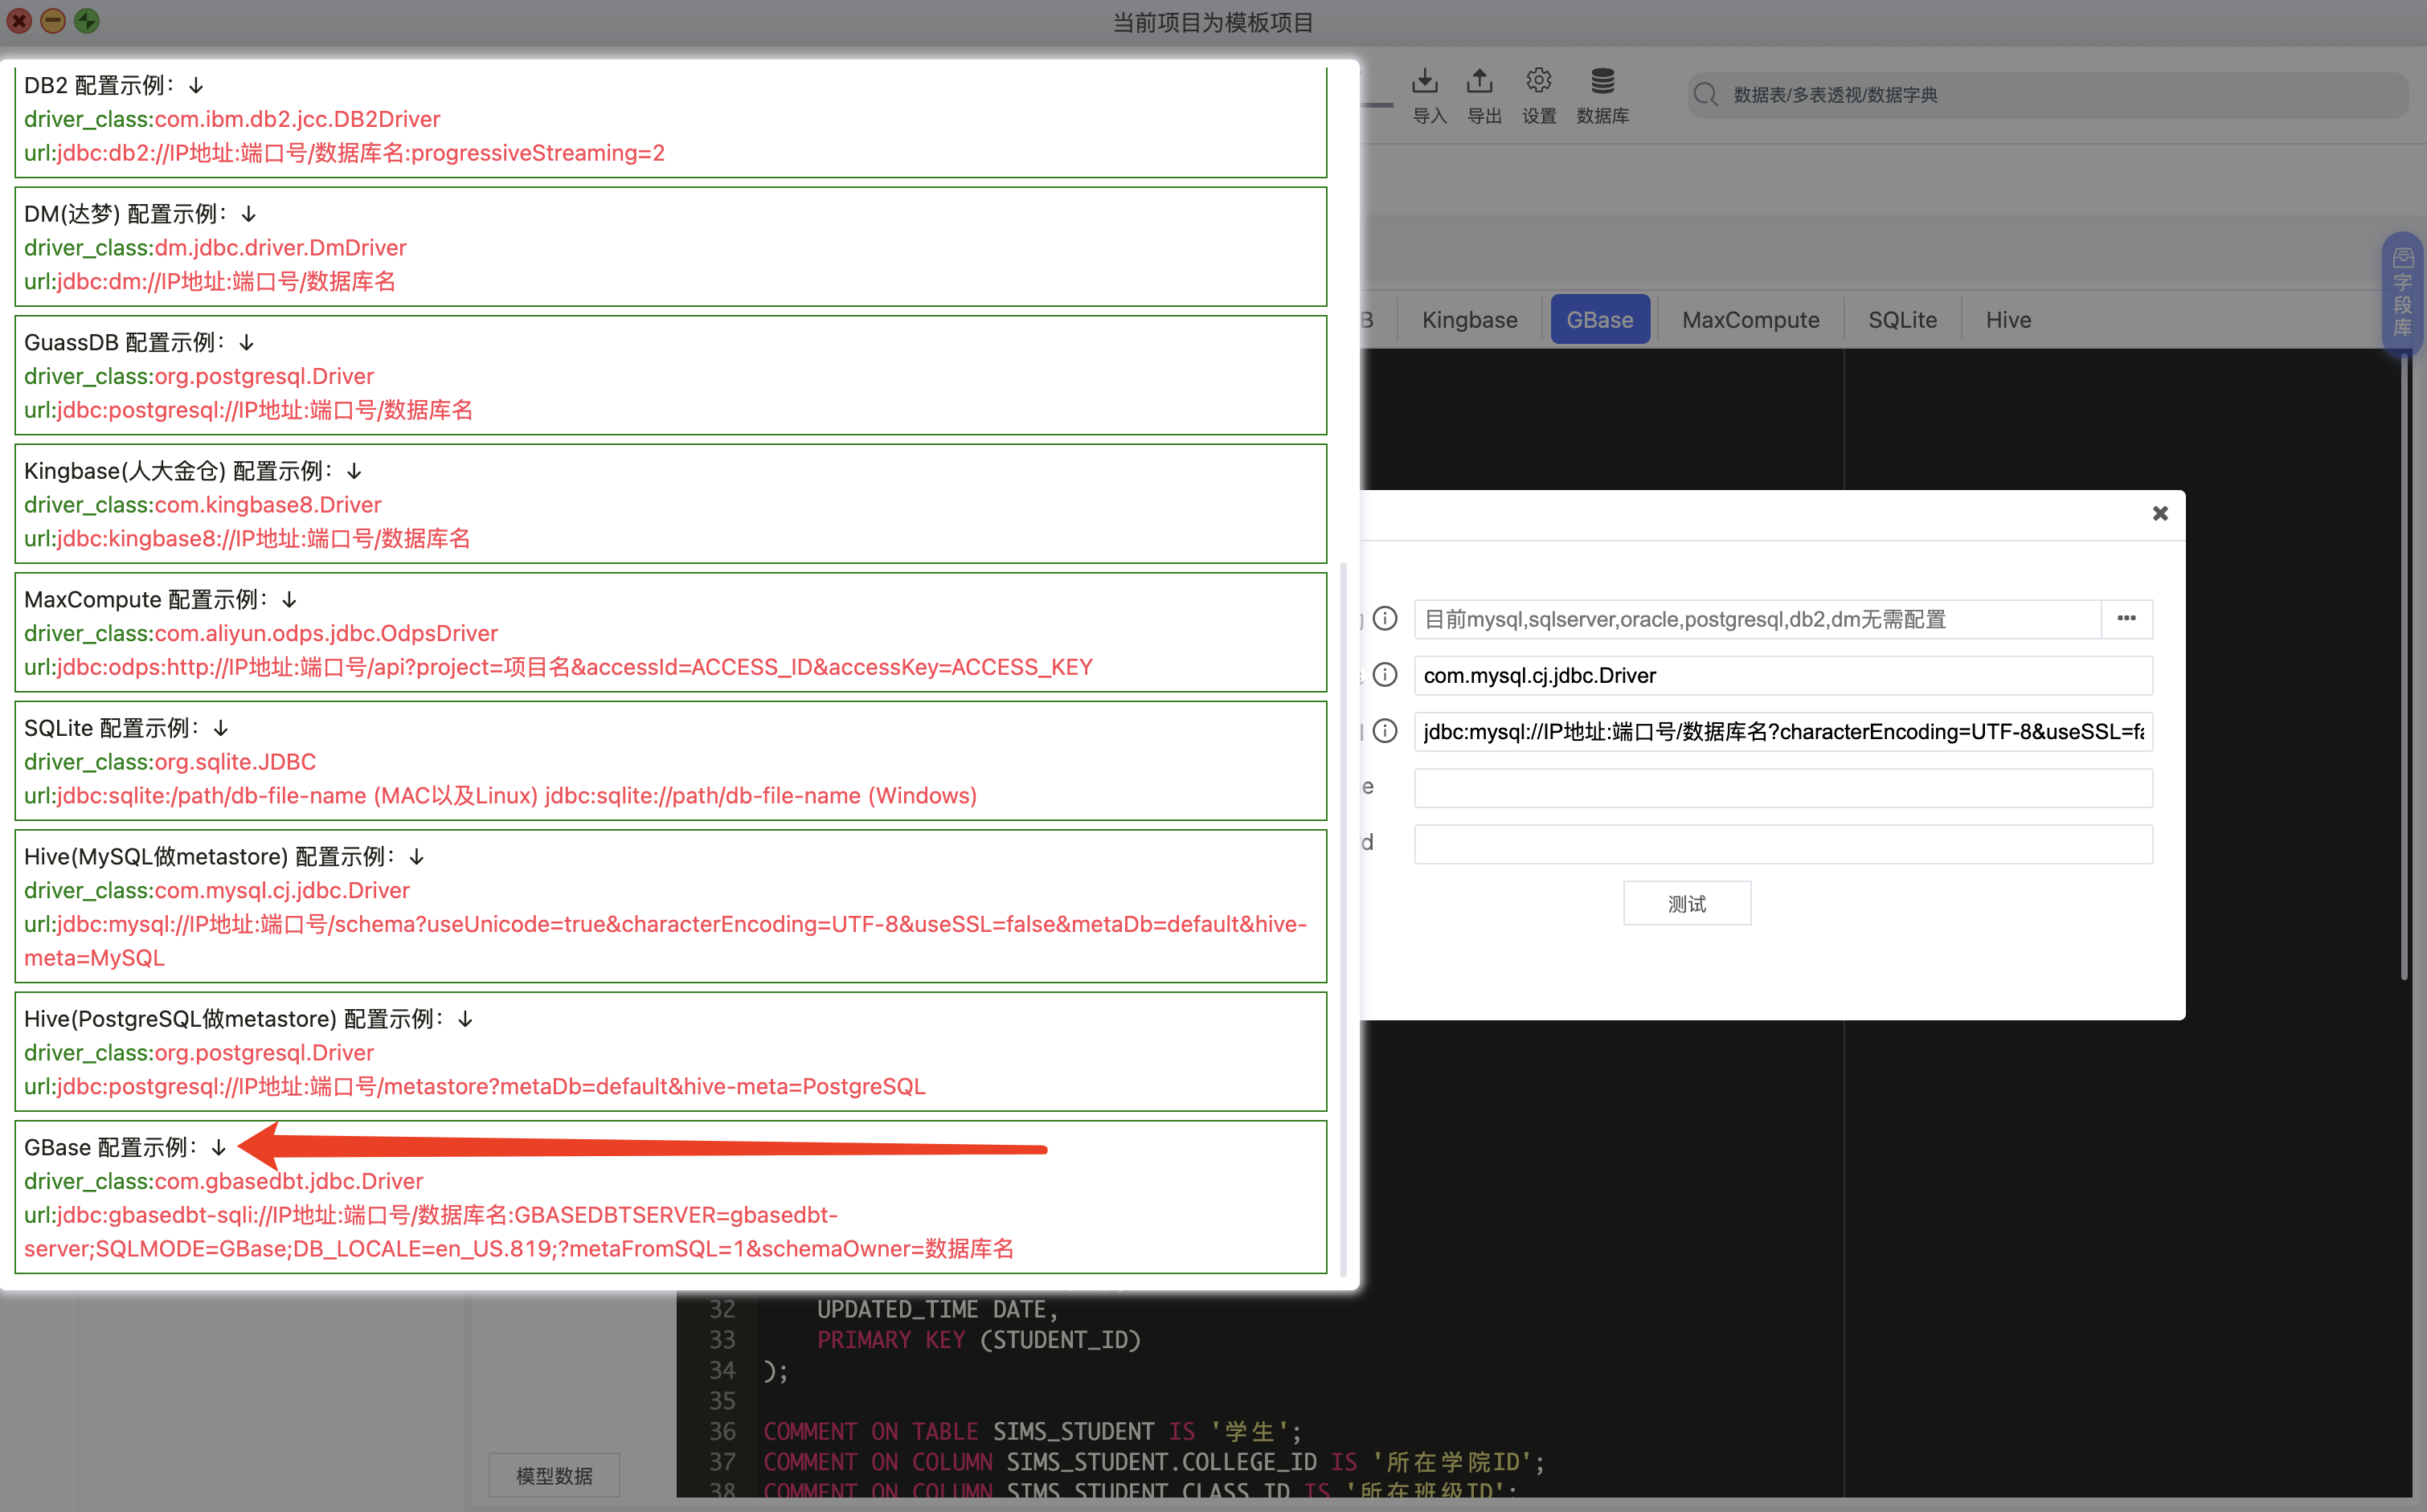Click the config examples panel scrollbar
The width and height of the screenshot is (2427, 1512).
tap(1343, 918)
